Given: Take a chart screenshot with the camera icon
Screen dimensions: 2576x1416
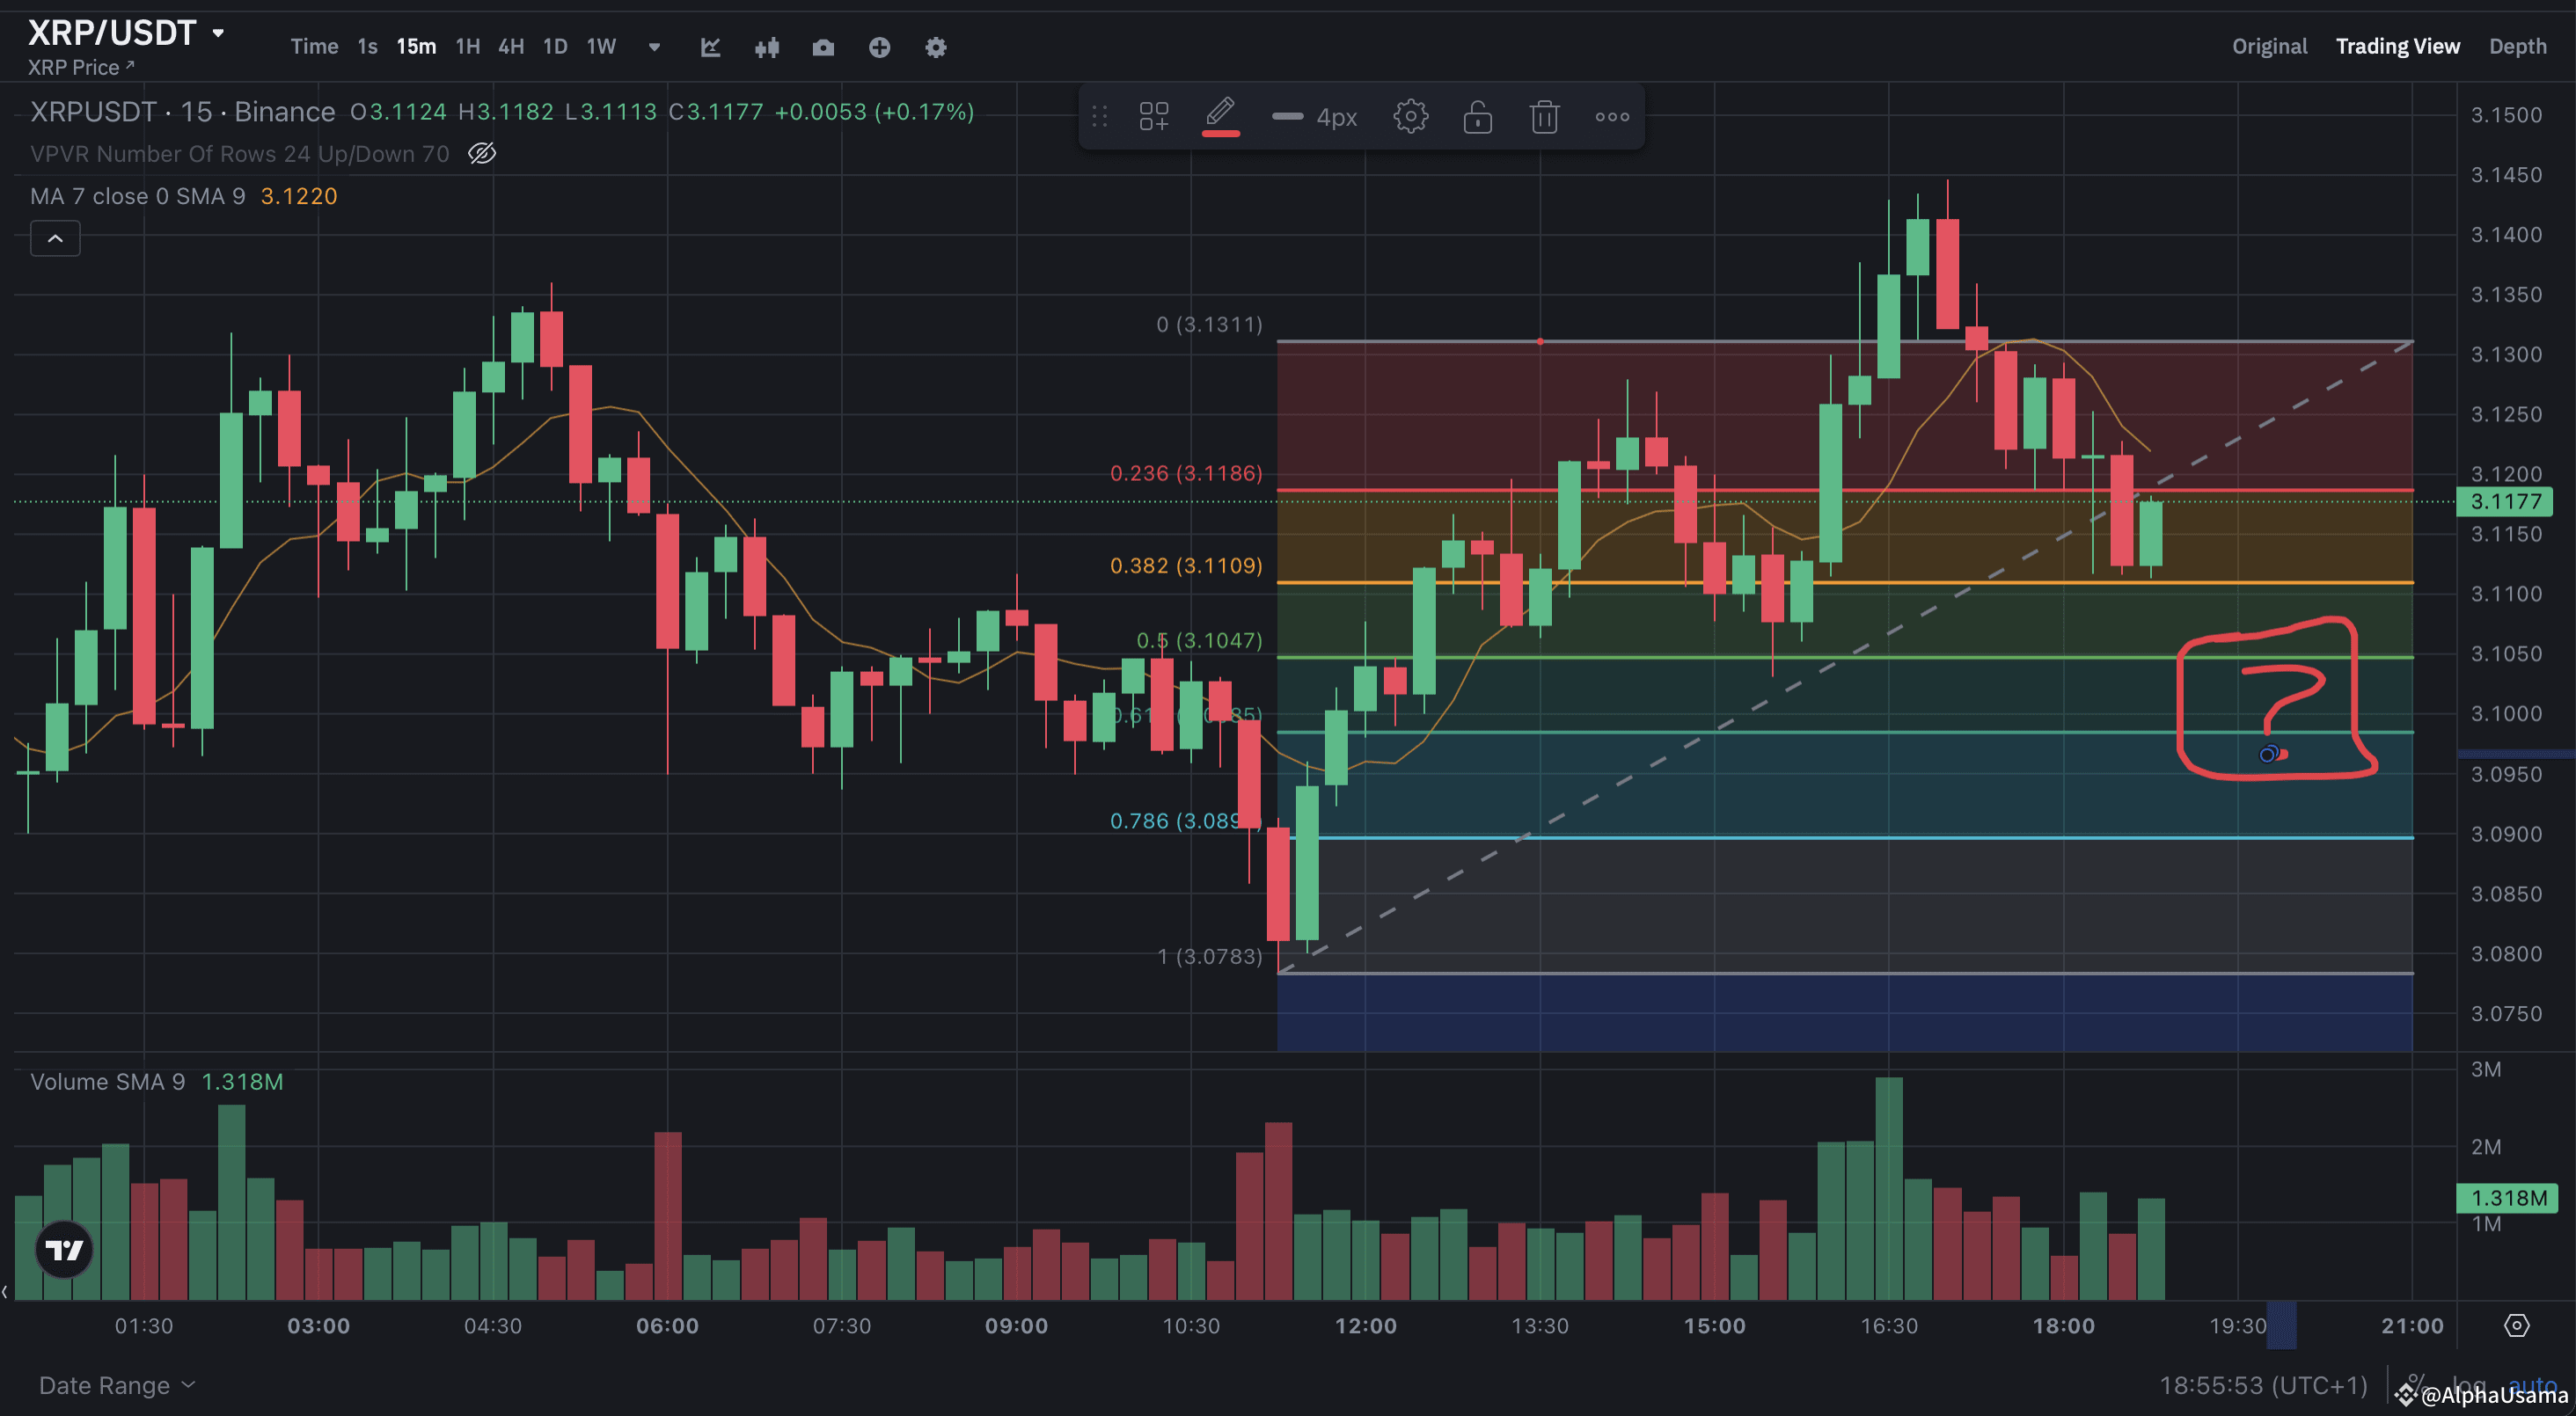Looking at the screenshot, I should (x=823, y=48).
